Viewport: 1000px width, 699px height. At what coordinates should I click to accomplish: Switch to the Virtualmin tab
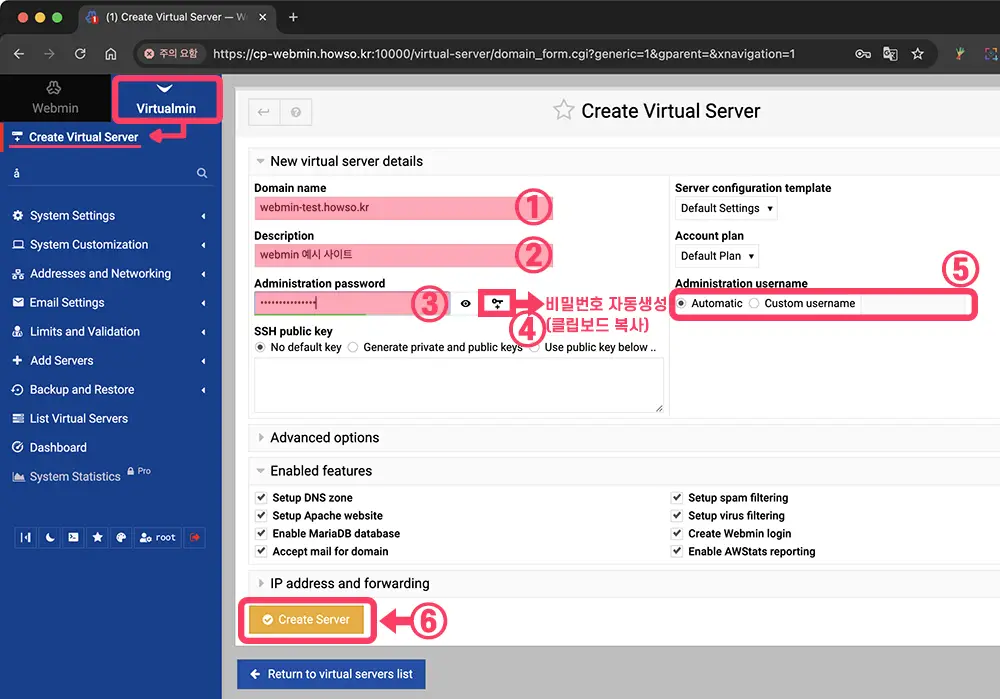[x=166, y=99]
